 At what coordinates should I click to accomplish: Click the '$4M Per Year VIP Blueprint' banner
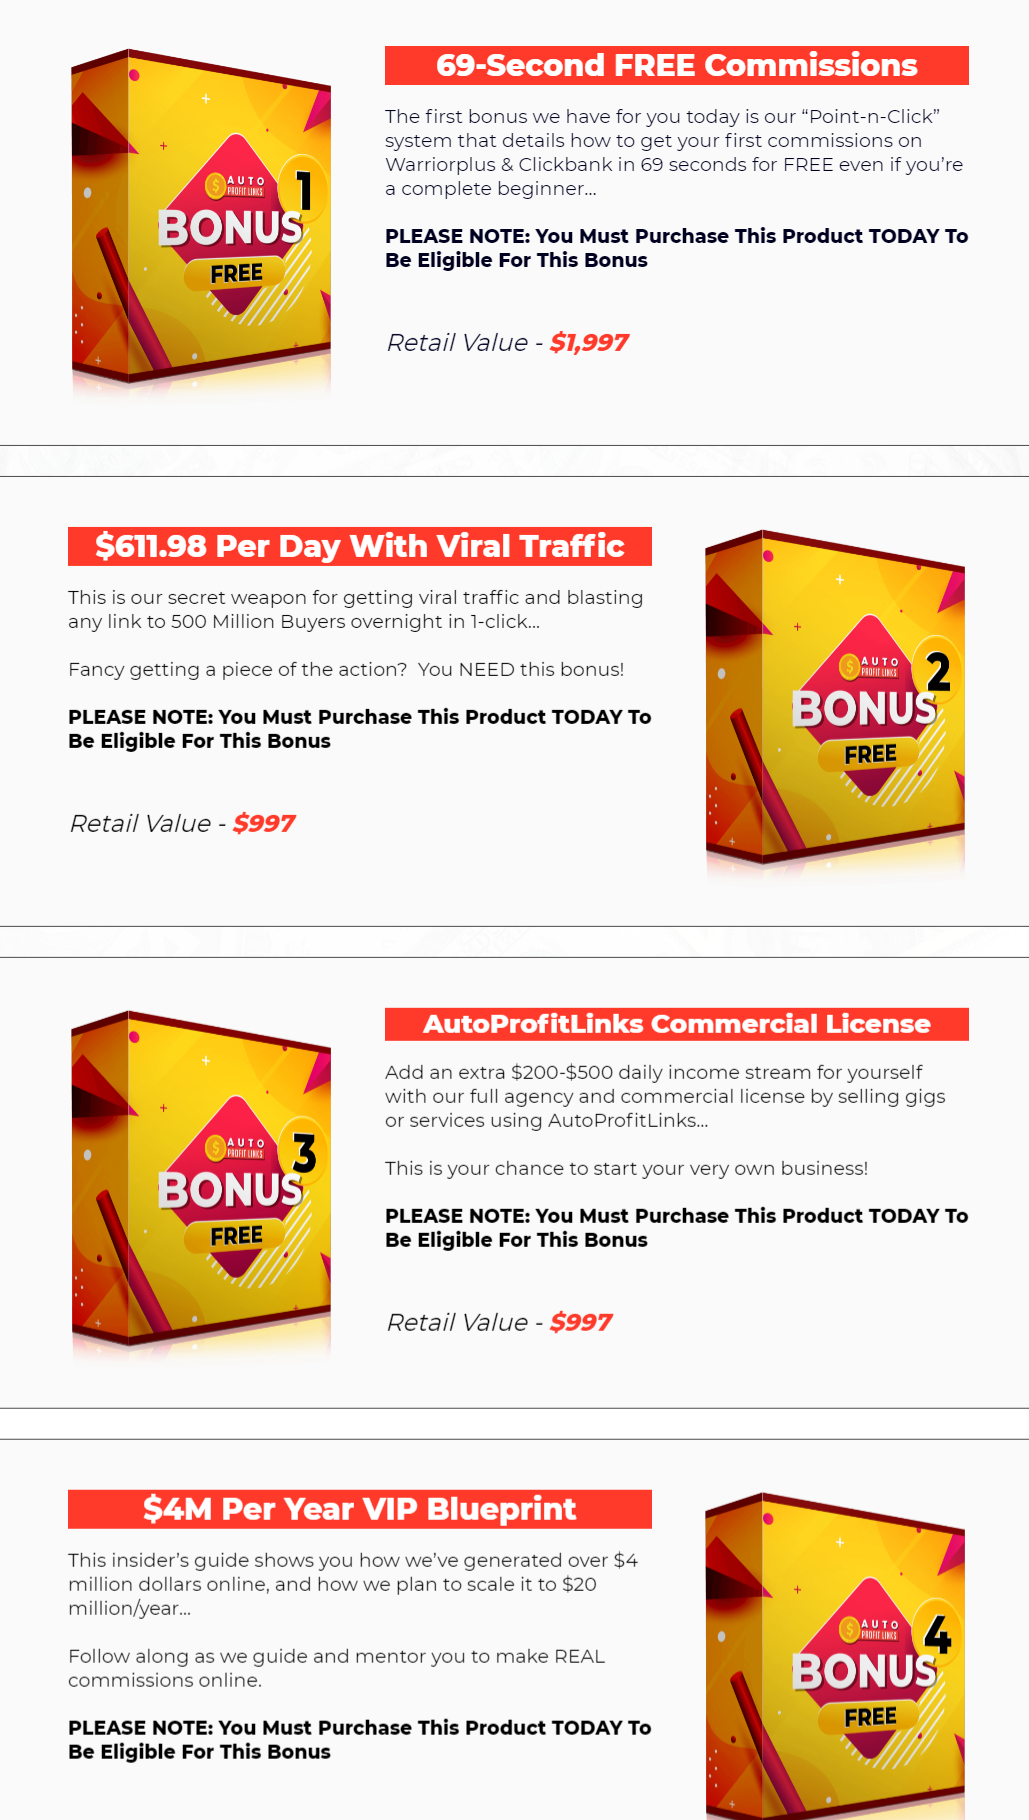click(x=360, y=1509)
